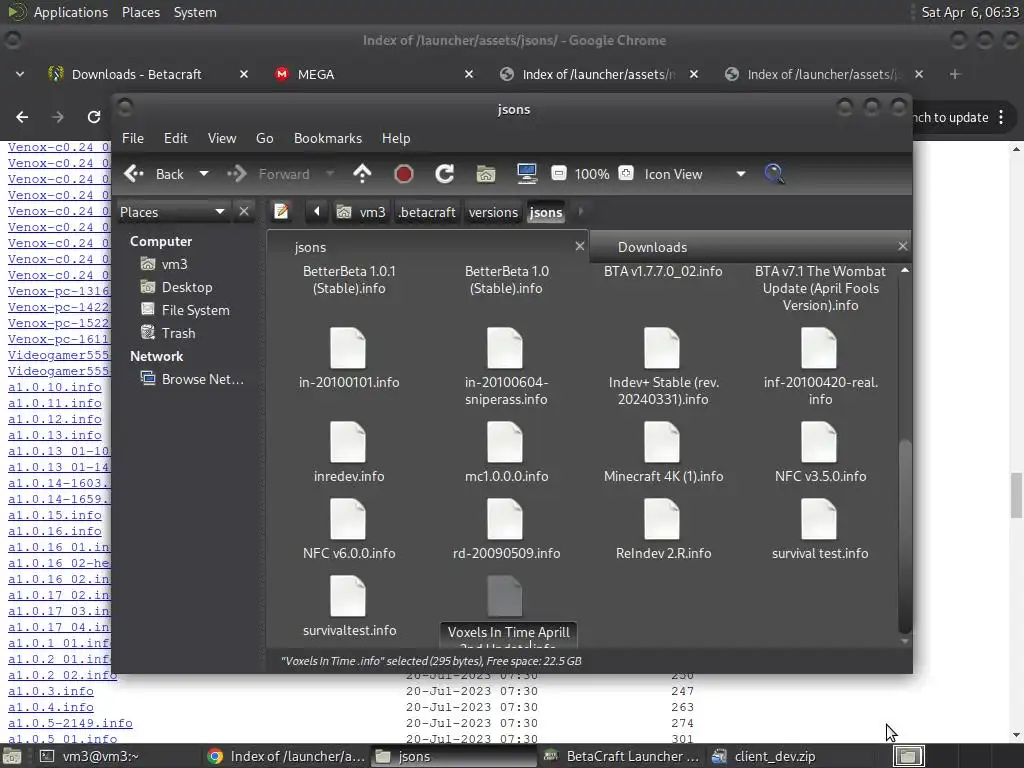Go up to parent folder icon
This screenshot has height=768, width=1024.
(x=362, y=174)
